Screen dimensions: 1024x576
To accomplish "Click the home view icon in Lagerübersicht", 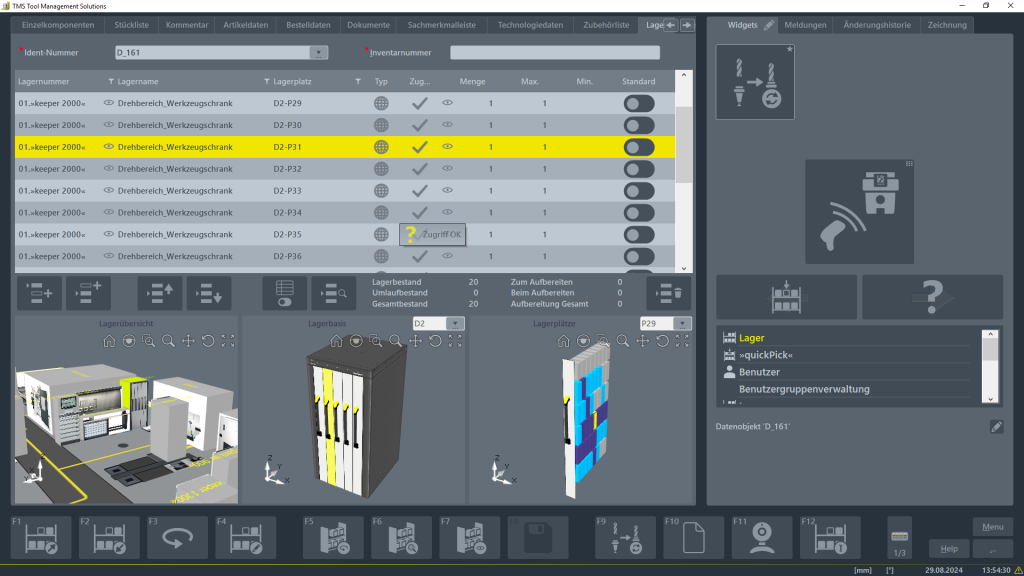I will coord(110,341).
